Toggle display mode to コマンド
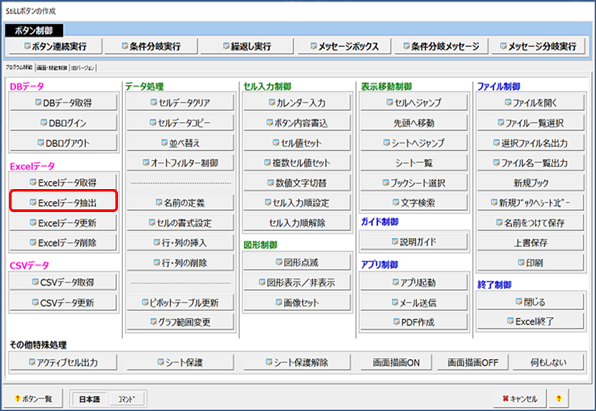The image size is (596, 411). 126,399
